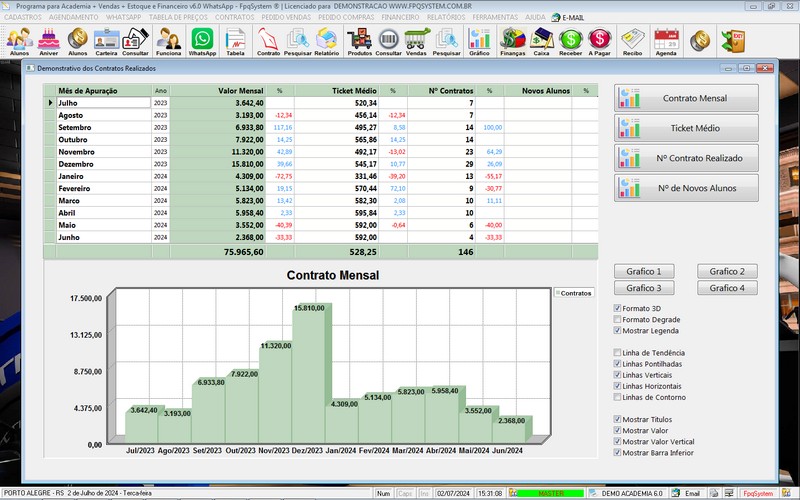Click the Valor Mensal column header
The height and width of the screenshot is (500, 800).
coord(218,91)
